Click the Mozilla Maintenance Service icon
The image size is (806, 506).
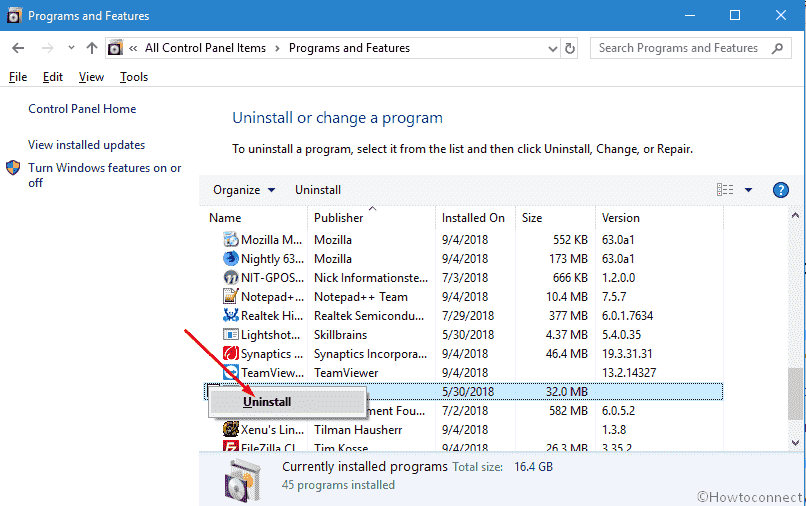[231, 240]
